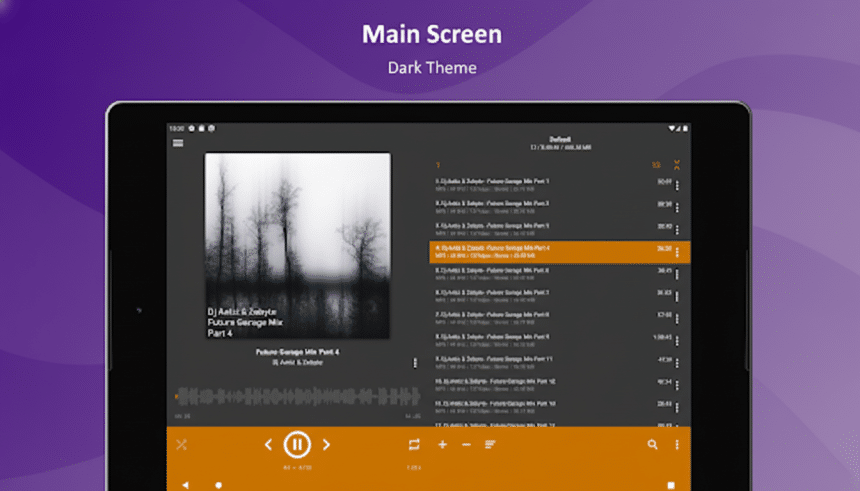Open the menu for track 6
This screenshot has width=860, height=491.
677,296
